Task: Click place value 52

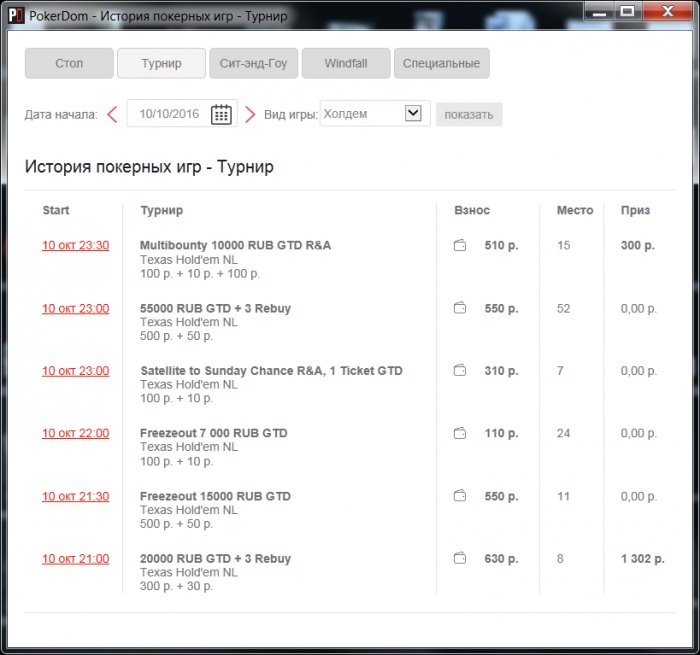Action: click(563, 308)
